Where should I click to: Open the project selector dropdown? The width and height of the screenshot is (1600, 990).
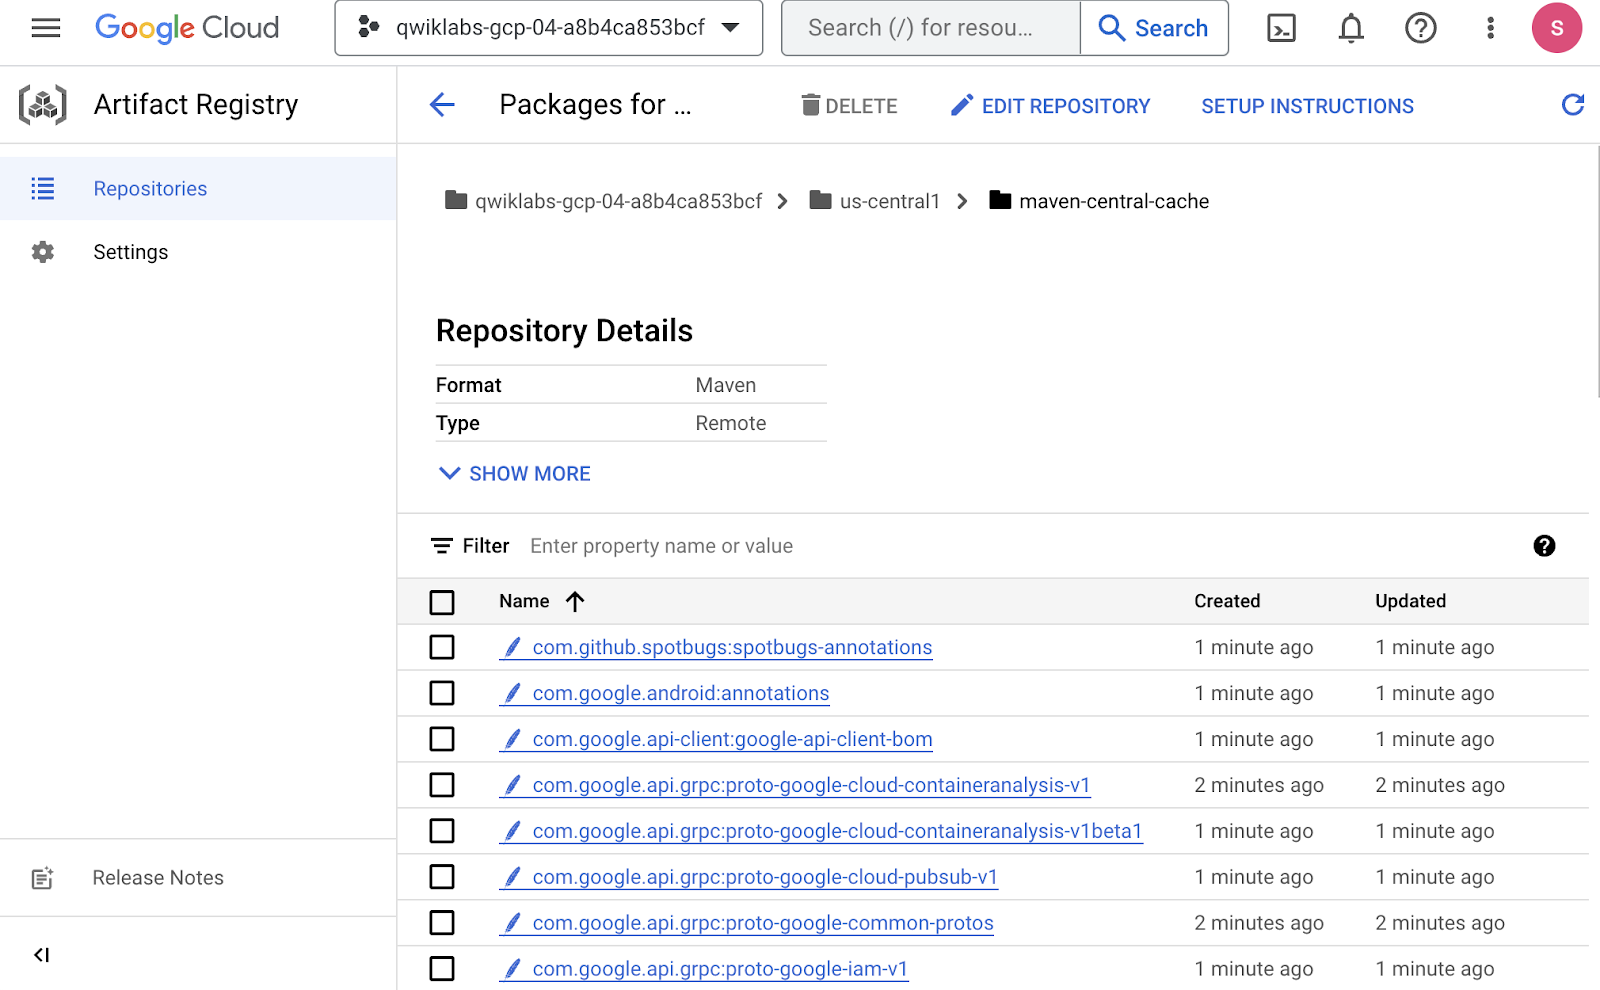pos(549,28)
